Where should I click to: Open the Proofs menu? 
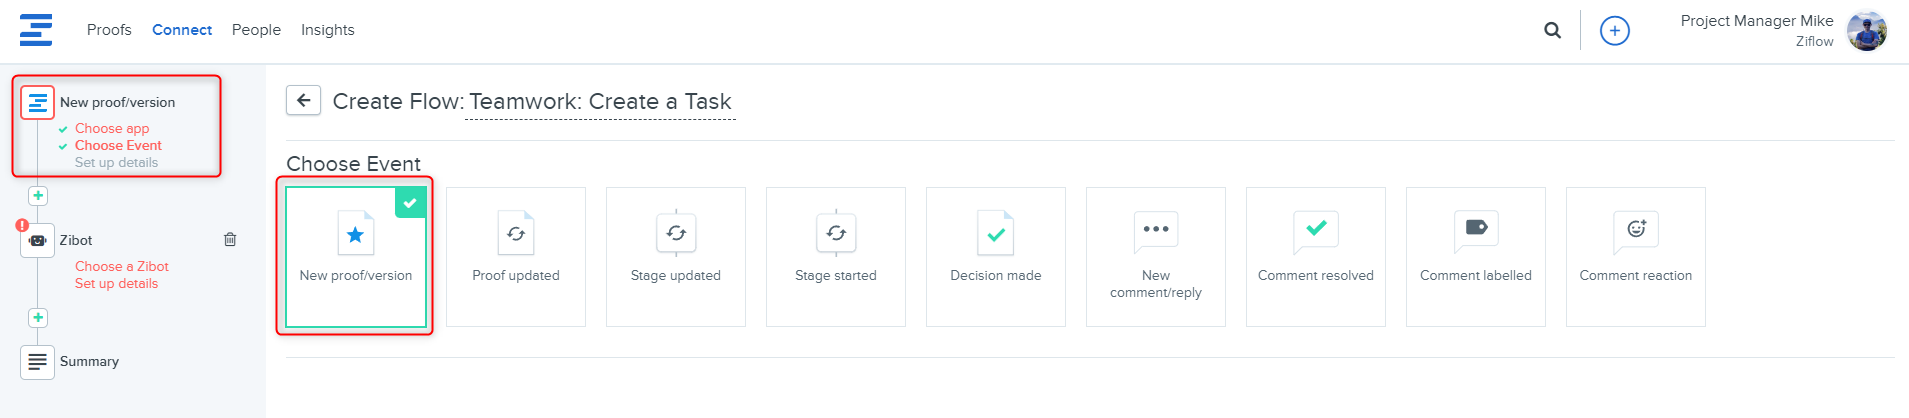click(109, 30)
